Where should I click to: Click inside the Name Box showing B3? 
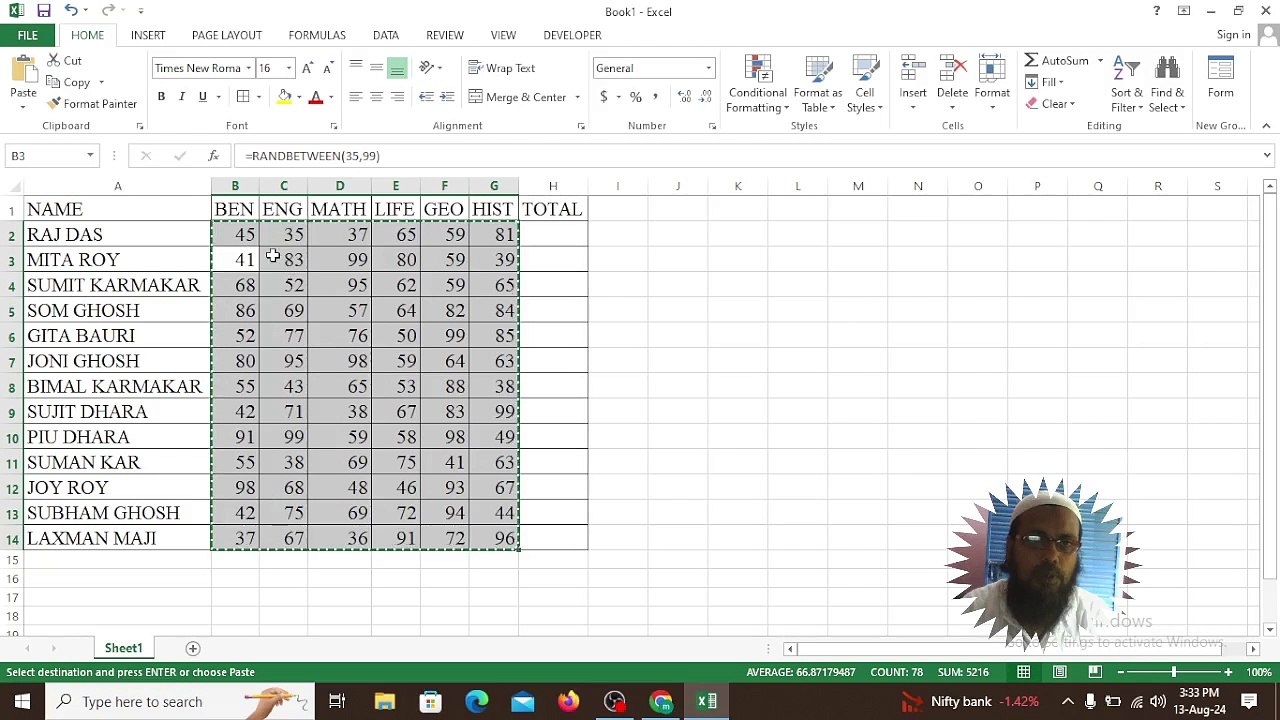[46, 156]
